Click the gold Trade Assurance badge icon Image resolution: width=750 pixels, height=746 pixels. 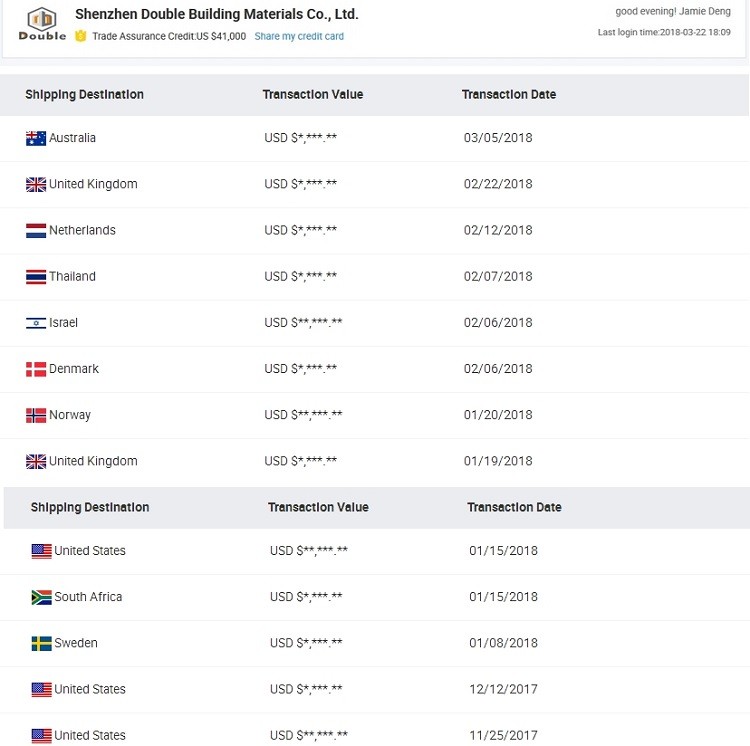pos(81,36)
